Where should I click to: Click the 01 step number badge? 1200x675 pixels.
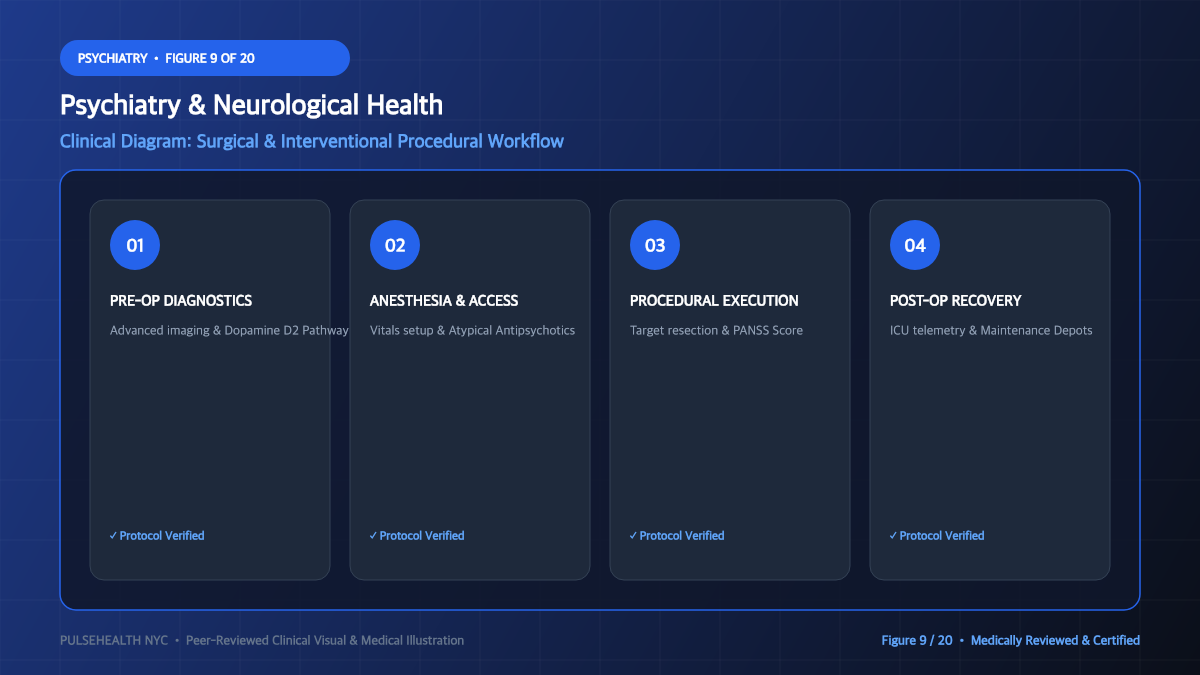[x=135, y=245]
